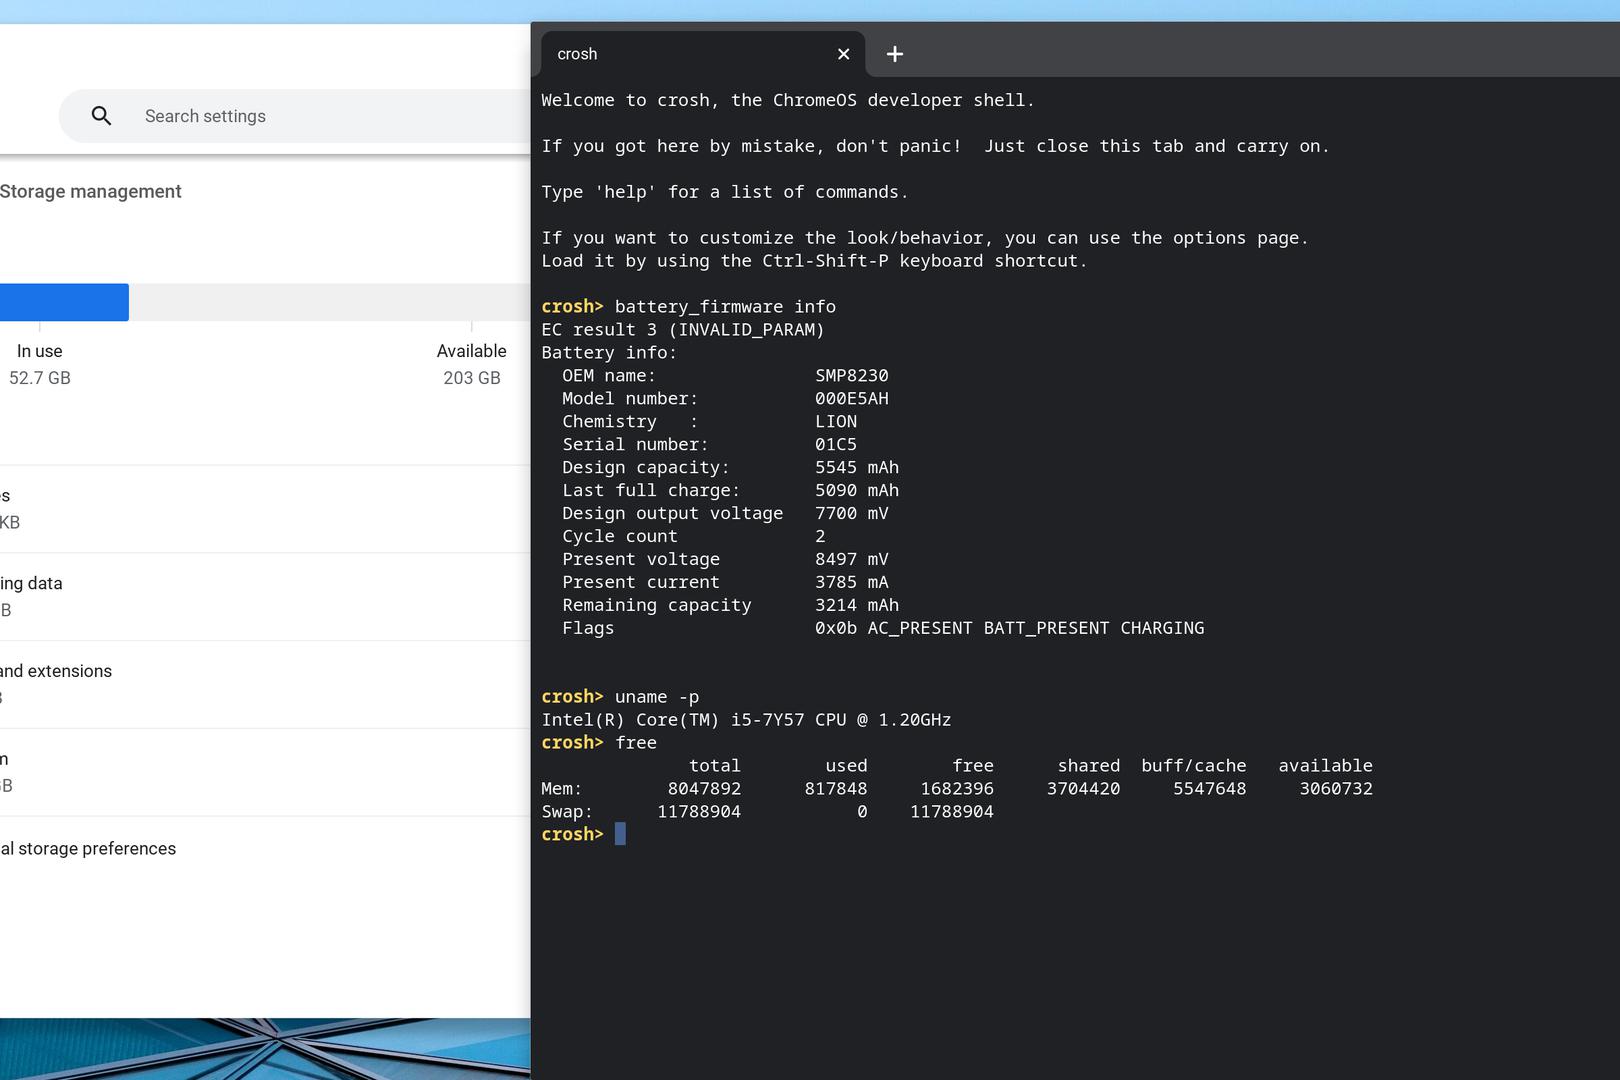
Task: Click the Mem row total value 8047892
Action: pos(704,789)
